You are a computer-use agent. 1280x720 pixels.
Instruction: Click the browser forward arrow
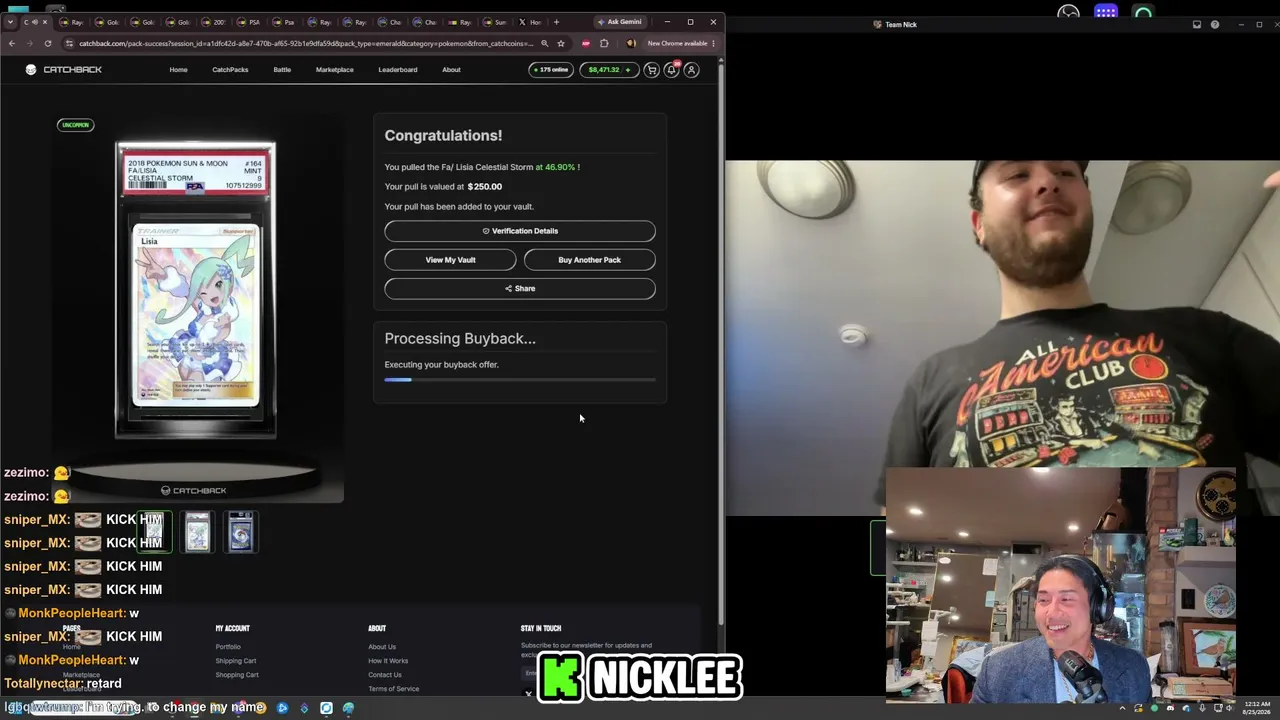coord(30,44)
